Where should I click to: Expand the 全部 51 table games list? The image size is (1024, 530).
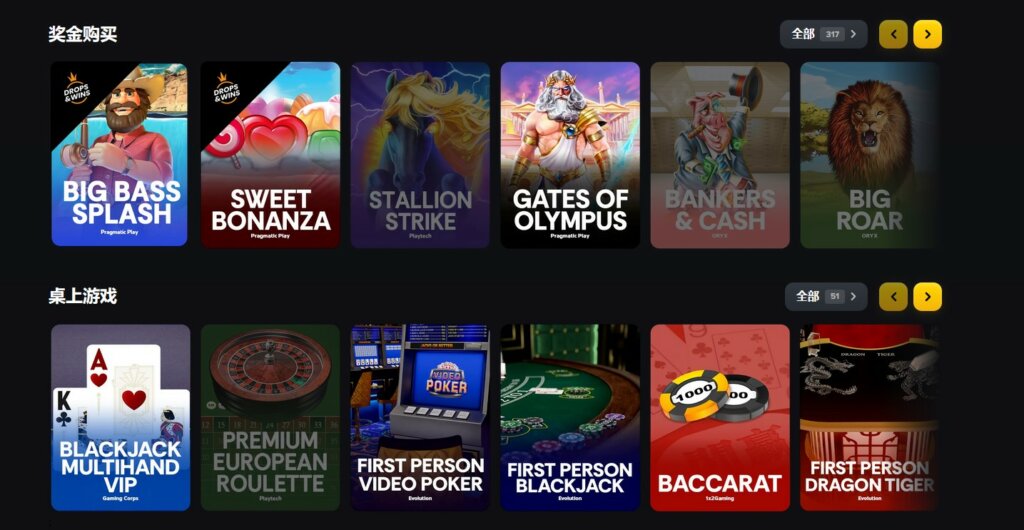click(826, 296)
